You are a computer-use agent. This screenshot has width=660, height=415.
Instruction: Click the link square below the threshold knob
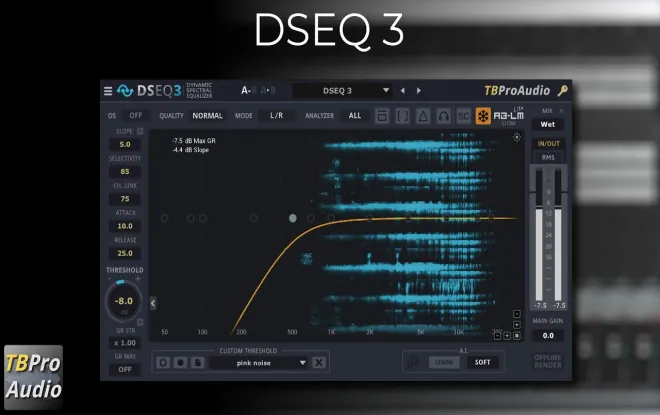pyautogui.click(x=140, y=322)
